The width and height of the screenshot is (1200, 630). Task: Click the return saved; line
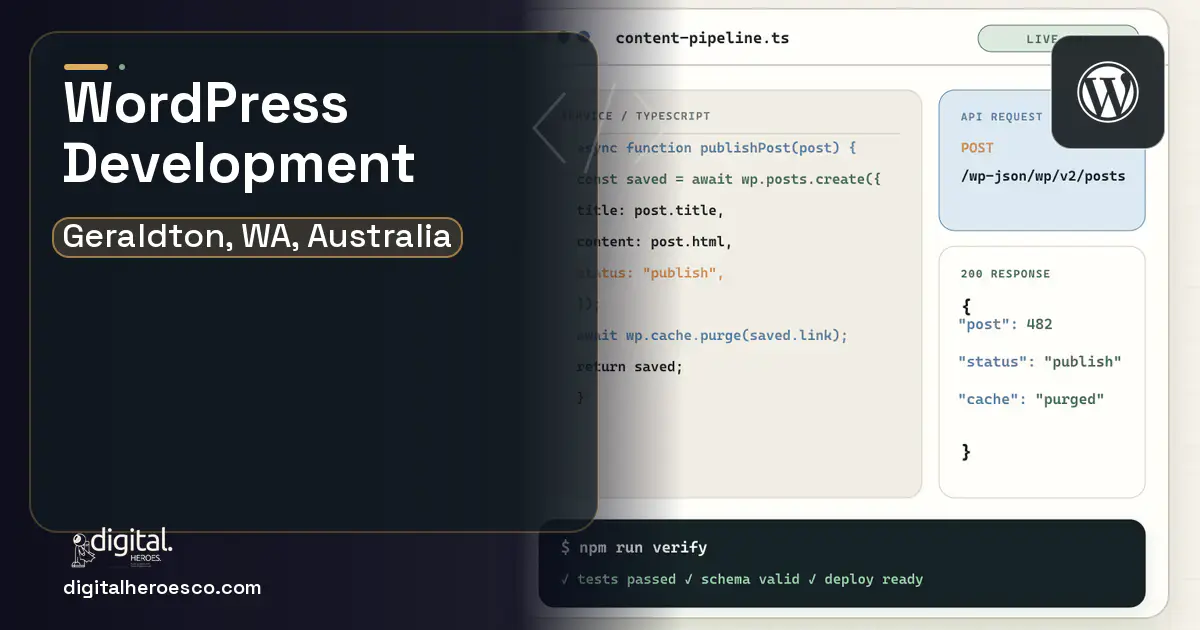[629, 367]
